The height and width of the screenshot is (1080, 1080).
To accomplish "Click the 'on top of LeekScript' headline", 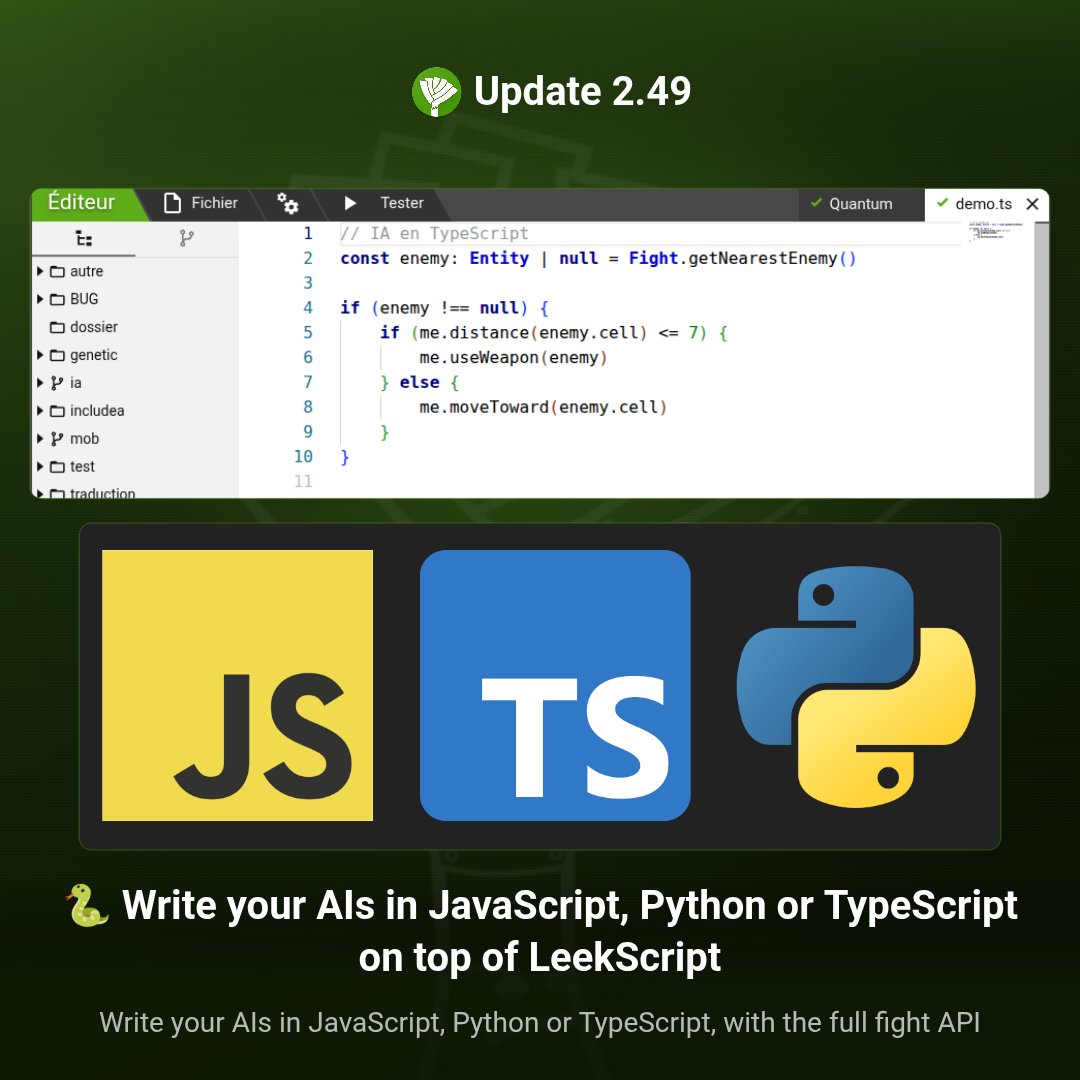I will click(539, 958).
